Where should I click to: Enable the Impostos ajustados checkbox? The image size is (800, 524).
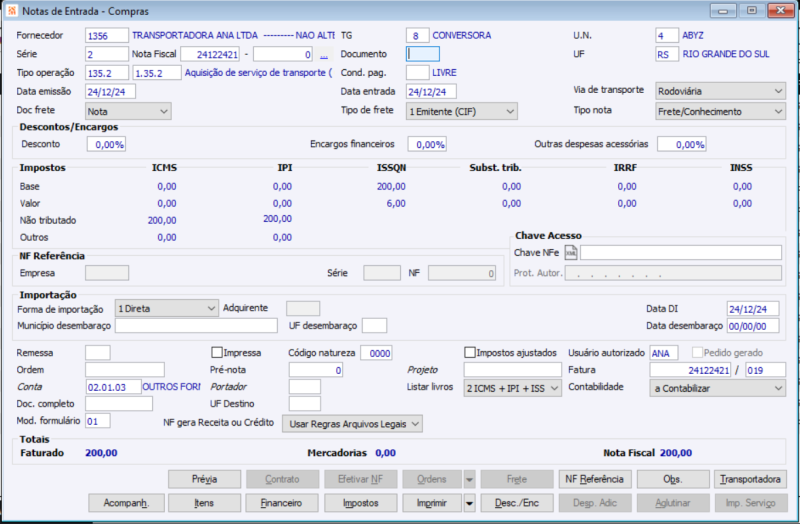click(x=470, y=352)
